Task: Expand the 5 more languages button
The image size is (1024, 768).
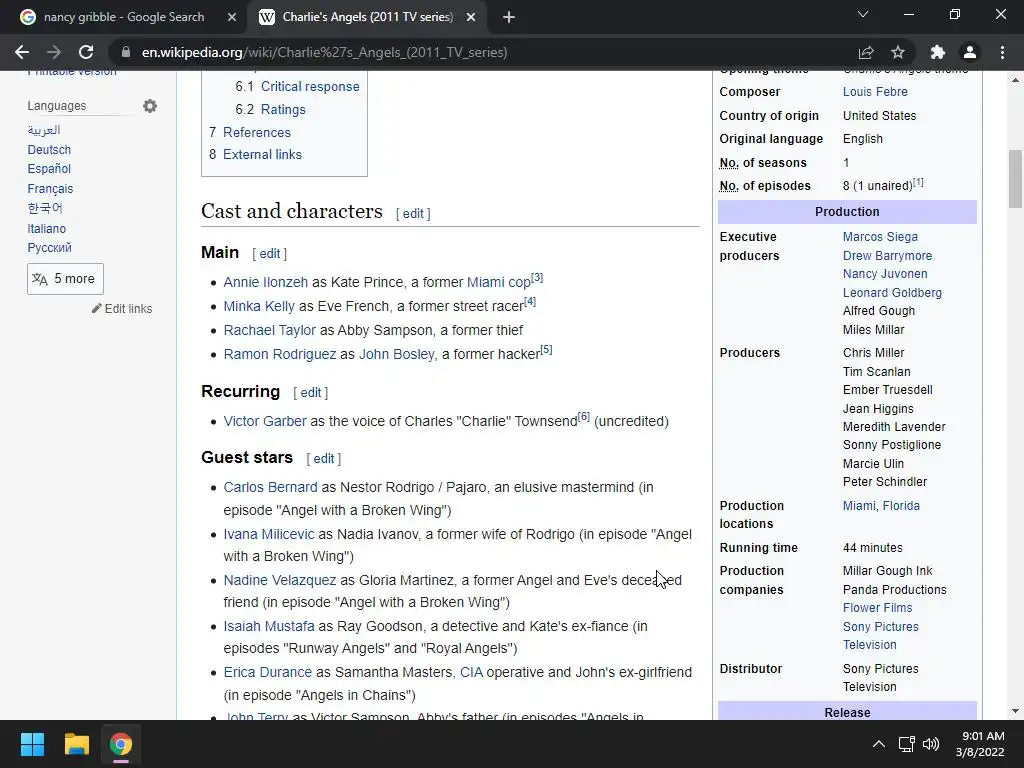Action: (65, 279)
